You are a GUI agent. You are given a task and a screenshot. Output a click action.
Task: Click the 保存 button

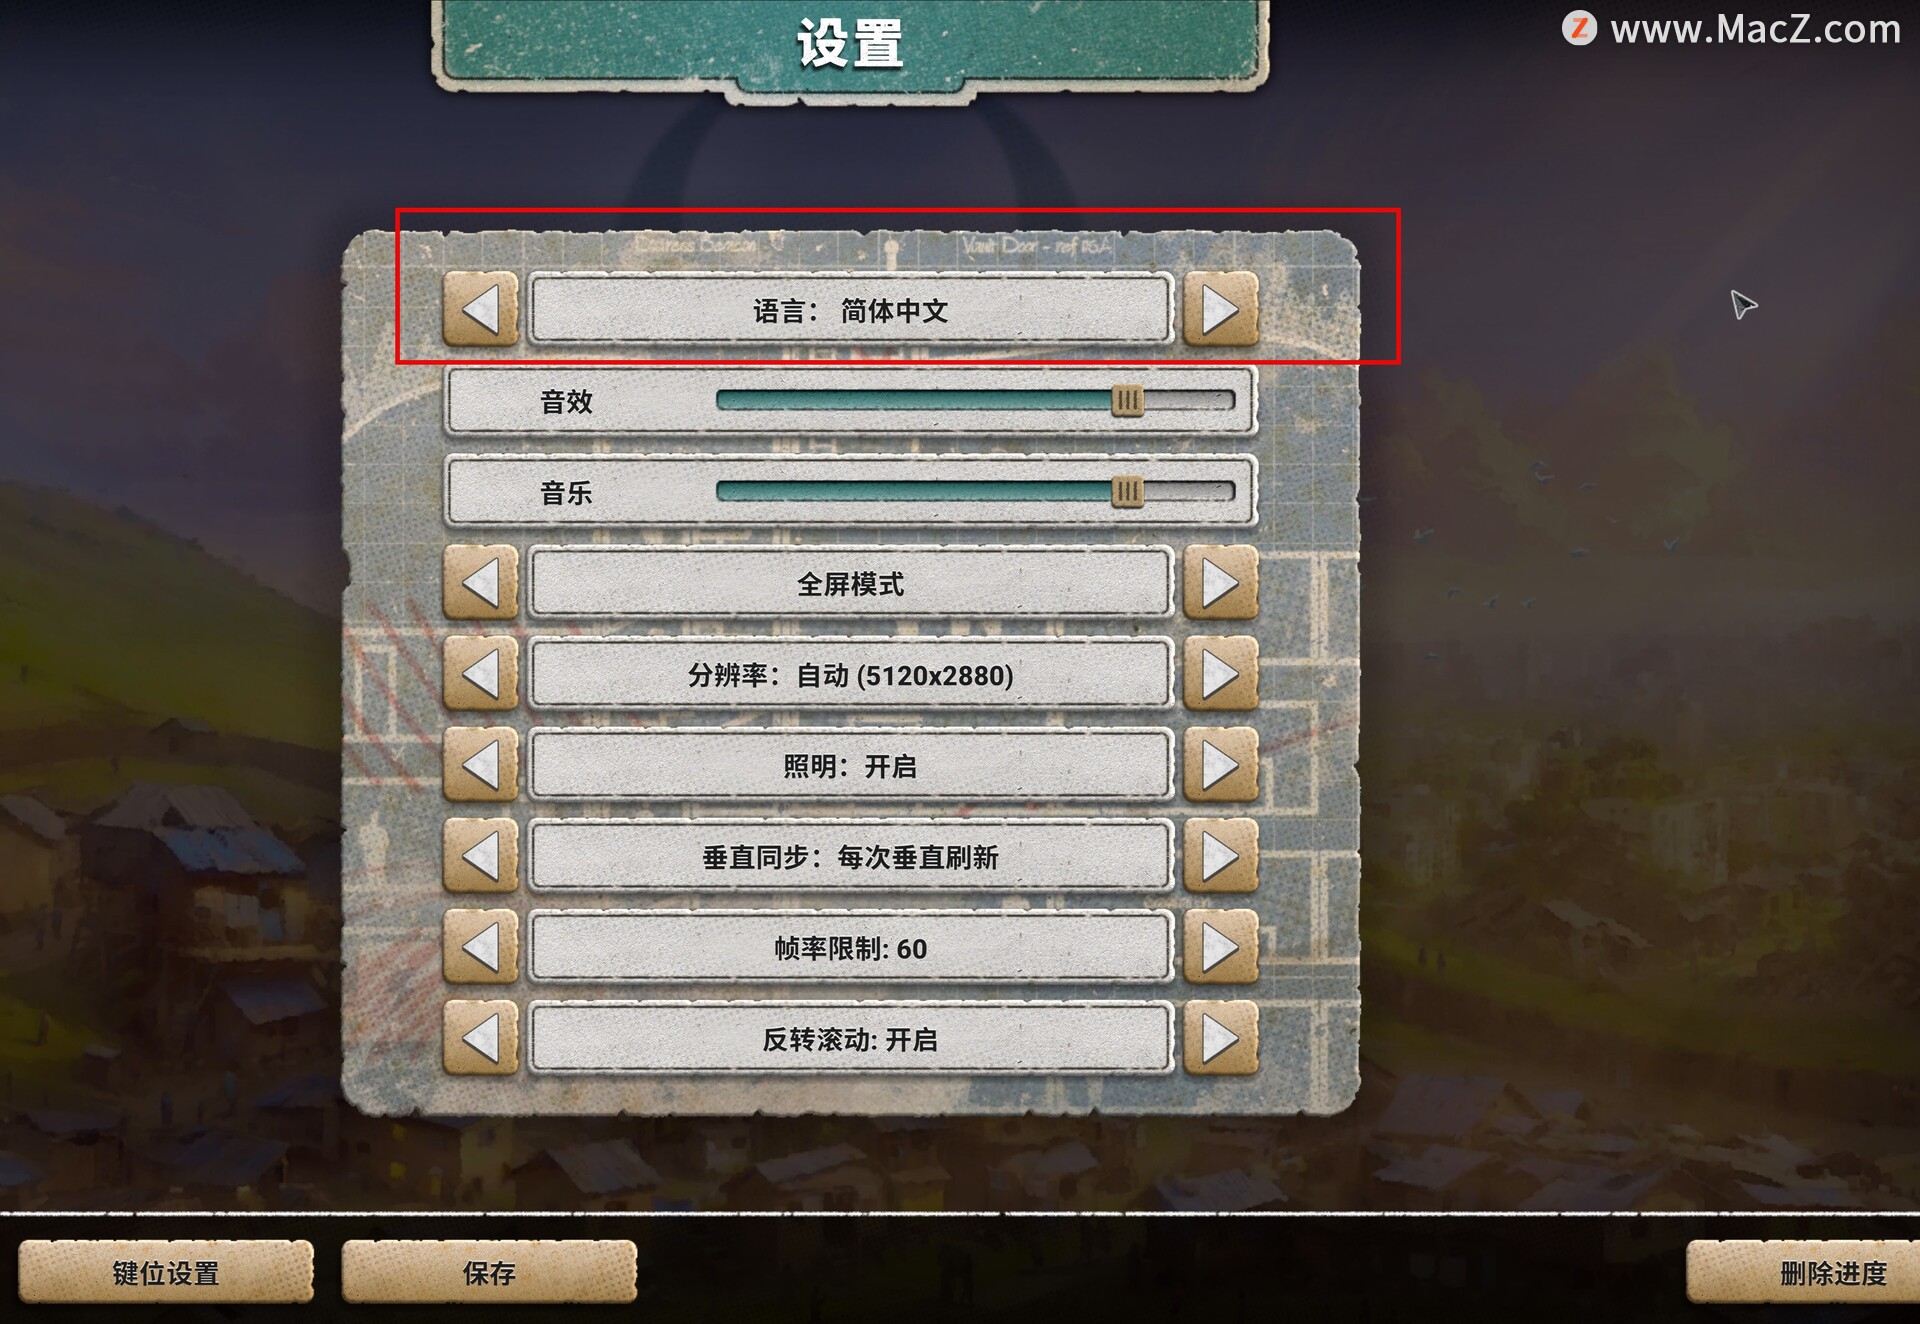coord(489,1272)
